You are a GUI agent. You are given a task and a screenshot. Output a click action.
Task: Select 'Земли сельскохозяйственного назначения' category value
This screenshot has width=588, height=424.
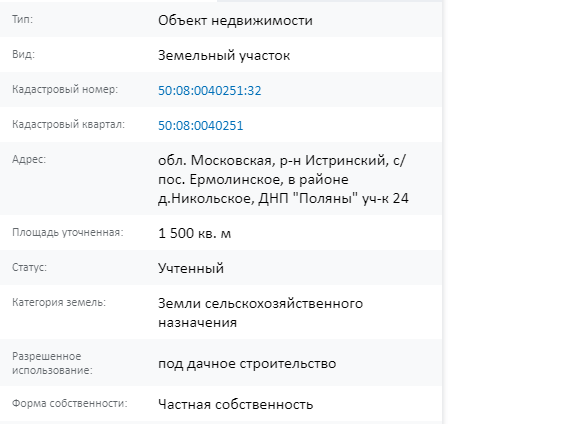(x=260, y=313)
